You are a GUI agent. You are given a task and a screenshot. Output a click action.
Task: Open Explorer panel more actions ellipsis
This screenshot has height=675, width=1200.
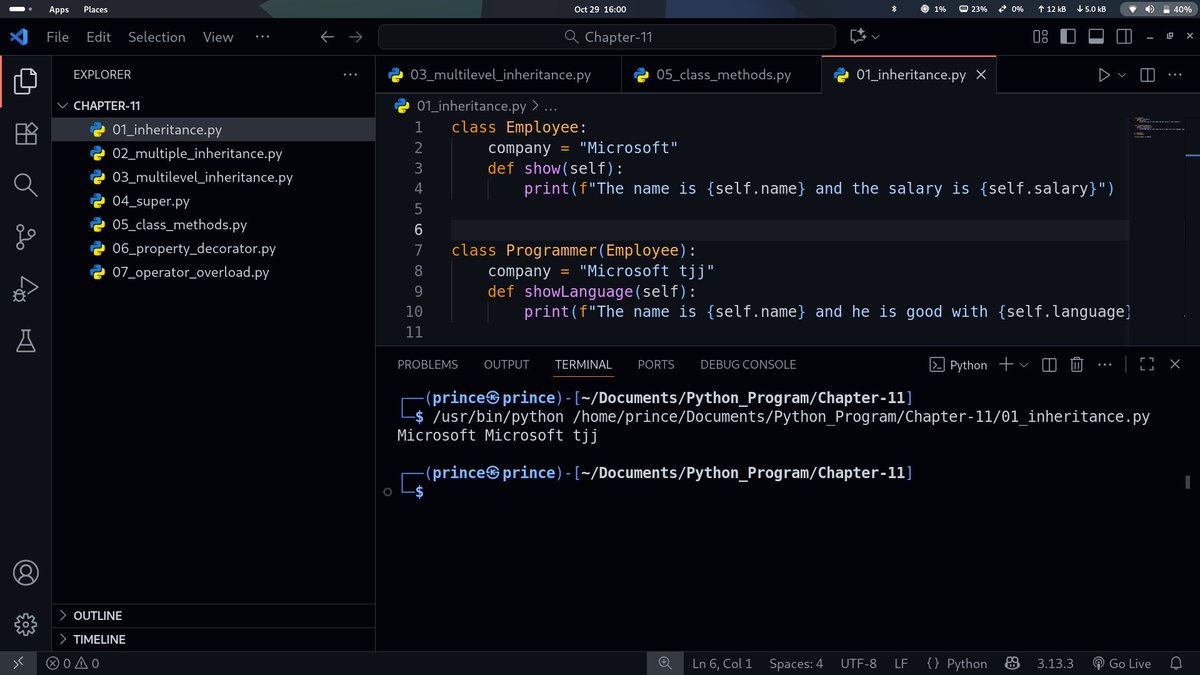click(350, 75)
